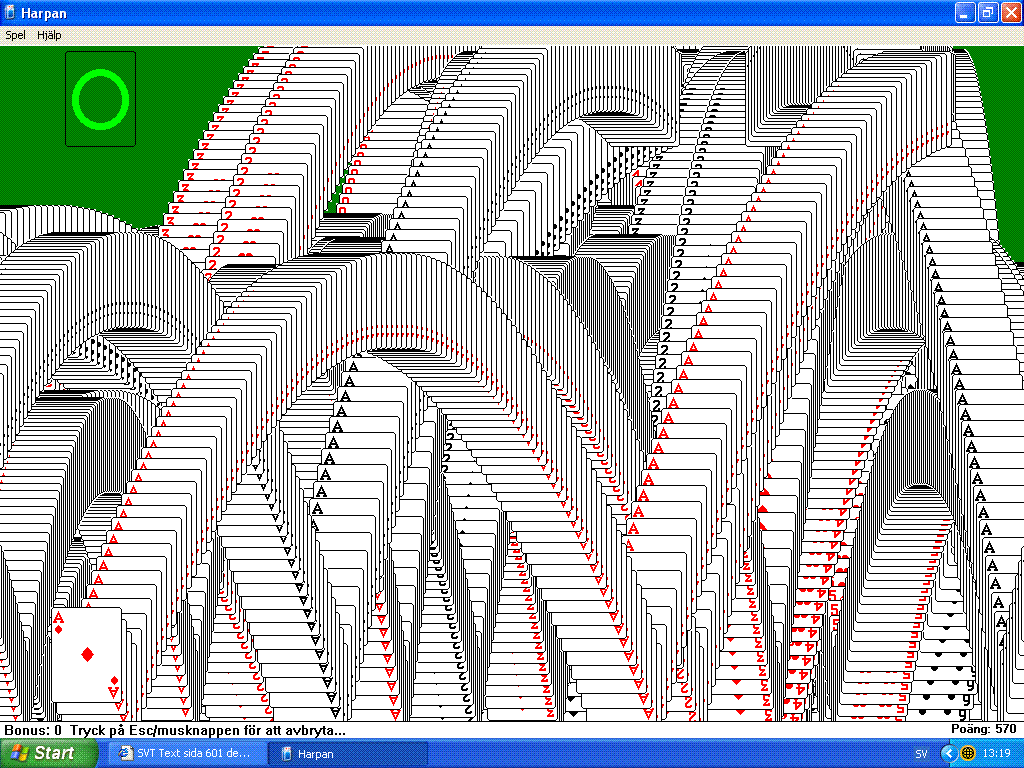Click the ace of diamonds card

click(x=86, y=655)
